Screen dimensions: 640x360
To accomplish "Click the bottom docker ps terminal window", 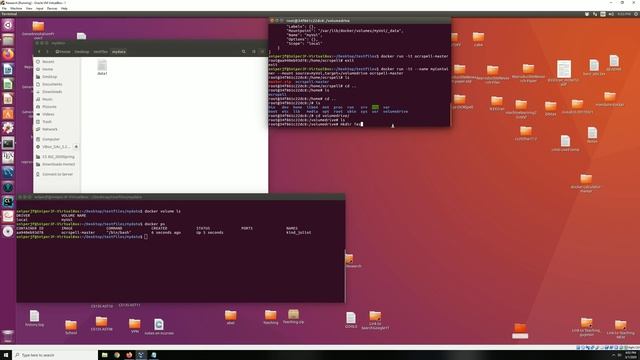I will point(180,249).
